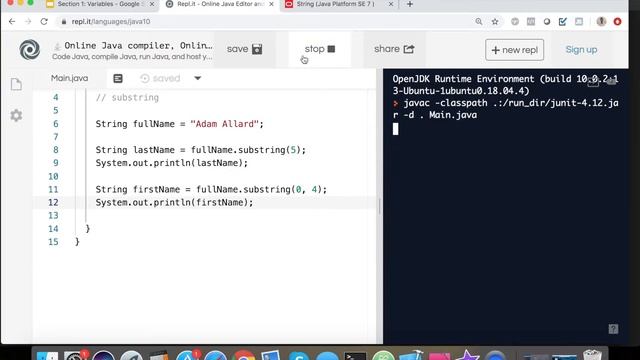The width and height of the screenshot is (640, 360).
Task: Click System.out.println(firstName) line
Action: (174, 202)
